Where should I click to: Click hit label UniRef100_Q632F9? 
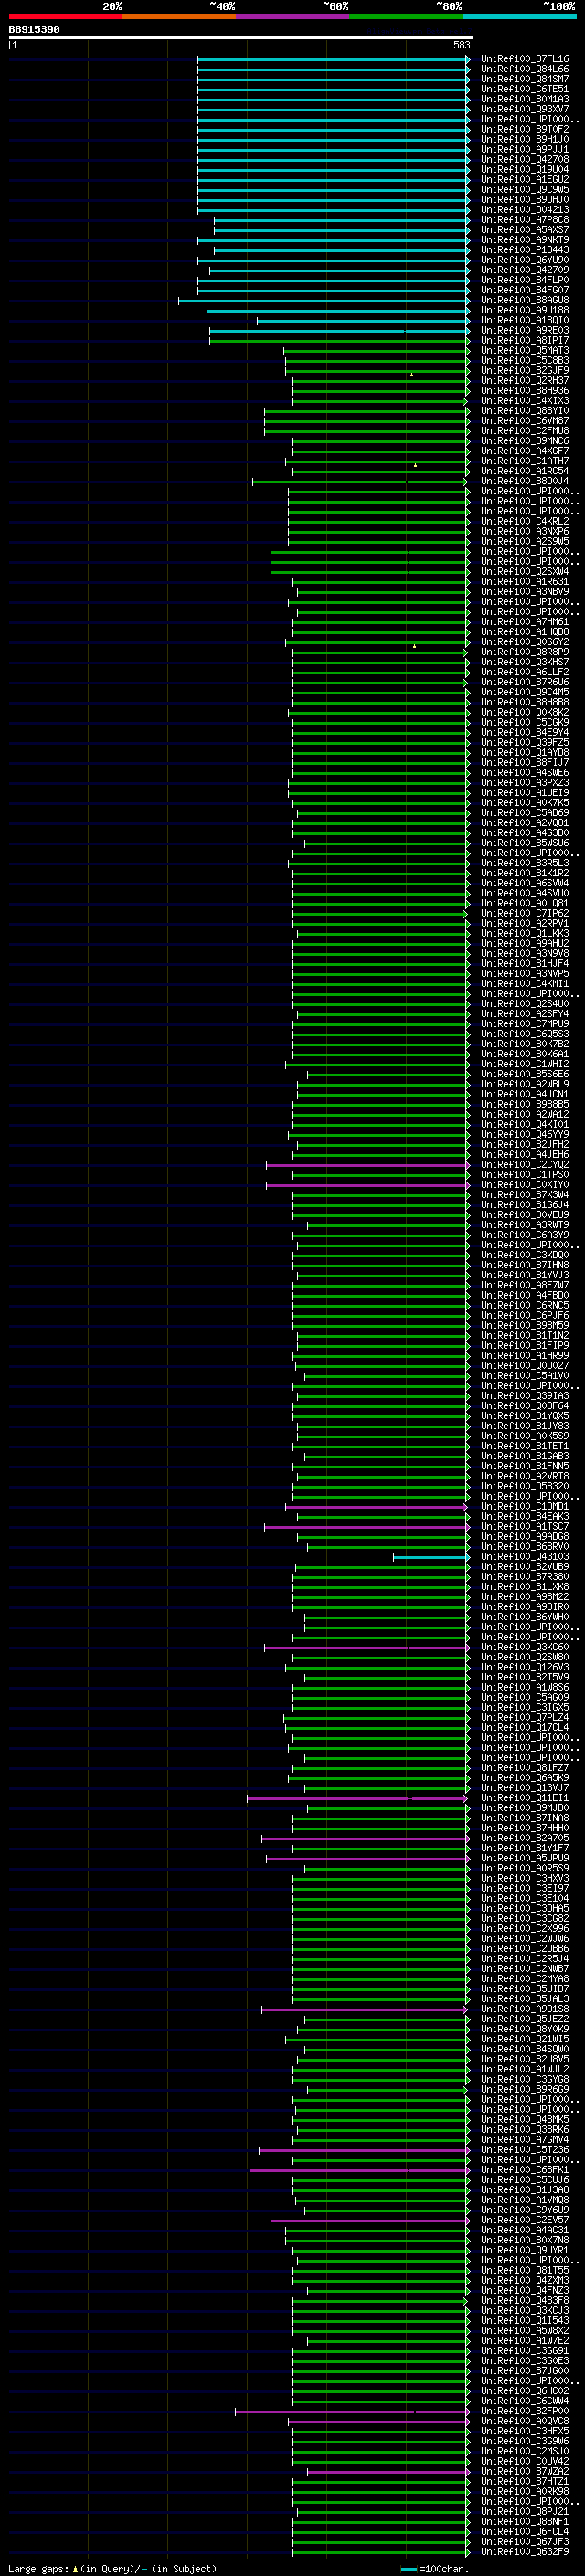[525, 2552]
